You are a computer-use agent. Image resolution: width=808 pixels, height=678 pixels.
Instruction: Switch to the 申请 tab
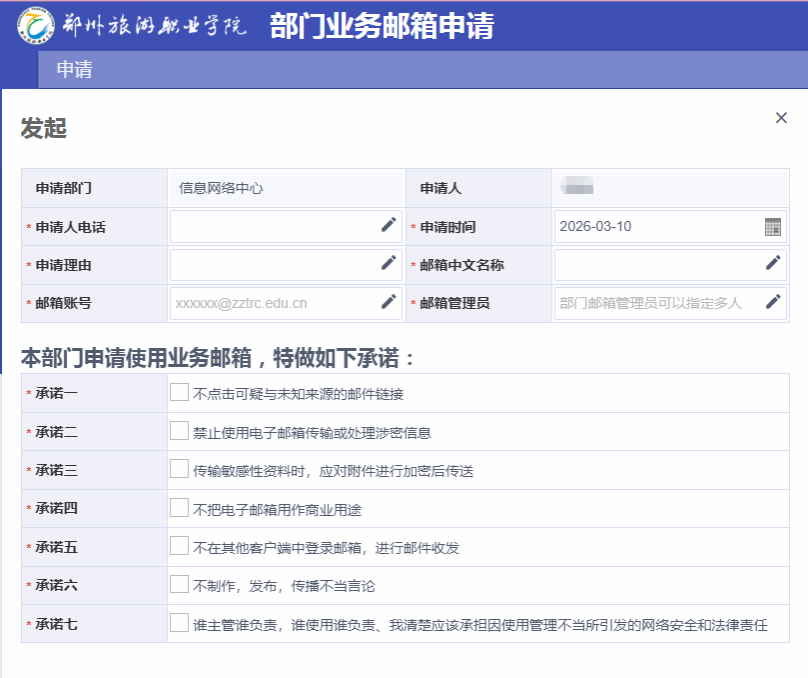(x=74, y=69)
